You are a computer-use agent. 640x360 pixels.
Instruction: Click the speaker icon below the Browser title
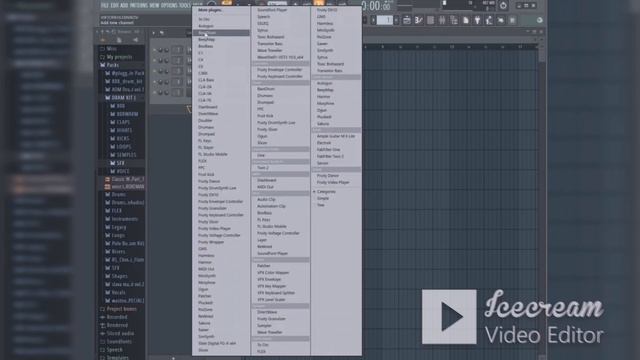pos(135,40)
